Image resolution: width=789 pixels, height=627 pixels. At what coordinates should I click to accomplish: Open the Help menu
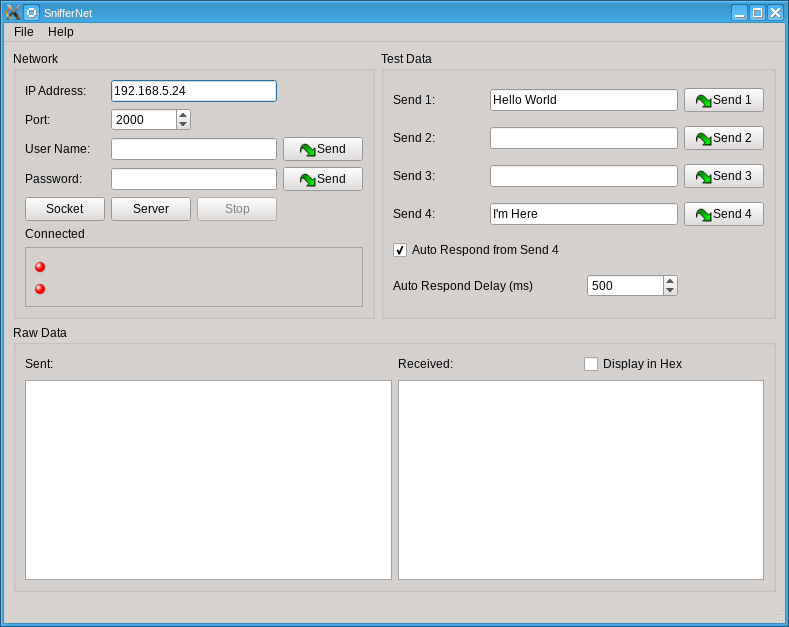click(x=61, y=32)
